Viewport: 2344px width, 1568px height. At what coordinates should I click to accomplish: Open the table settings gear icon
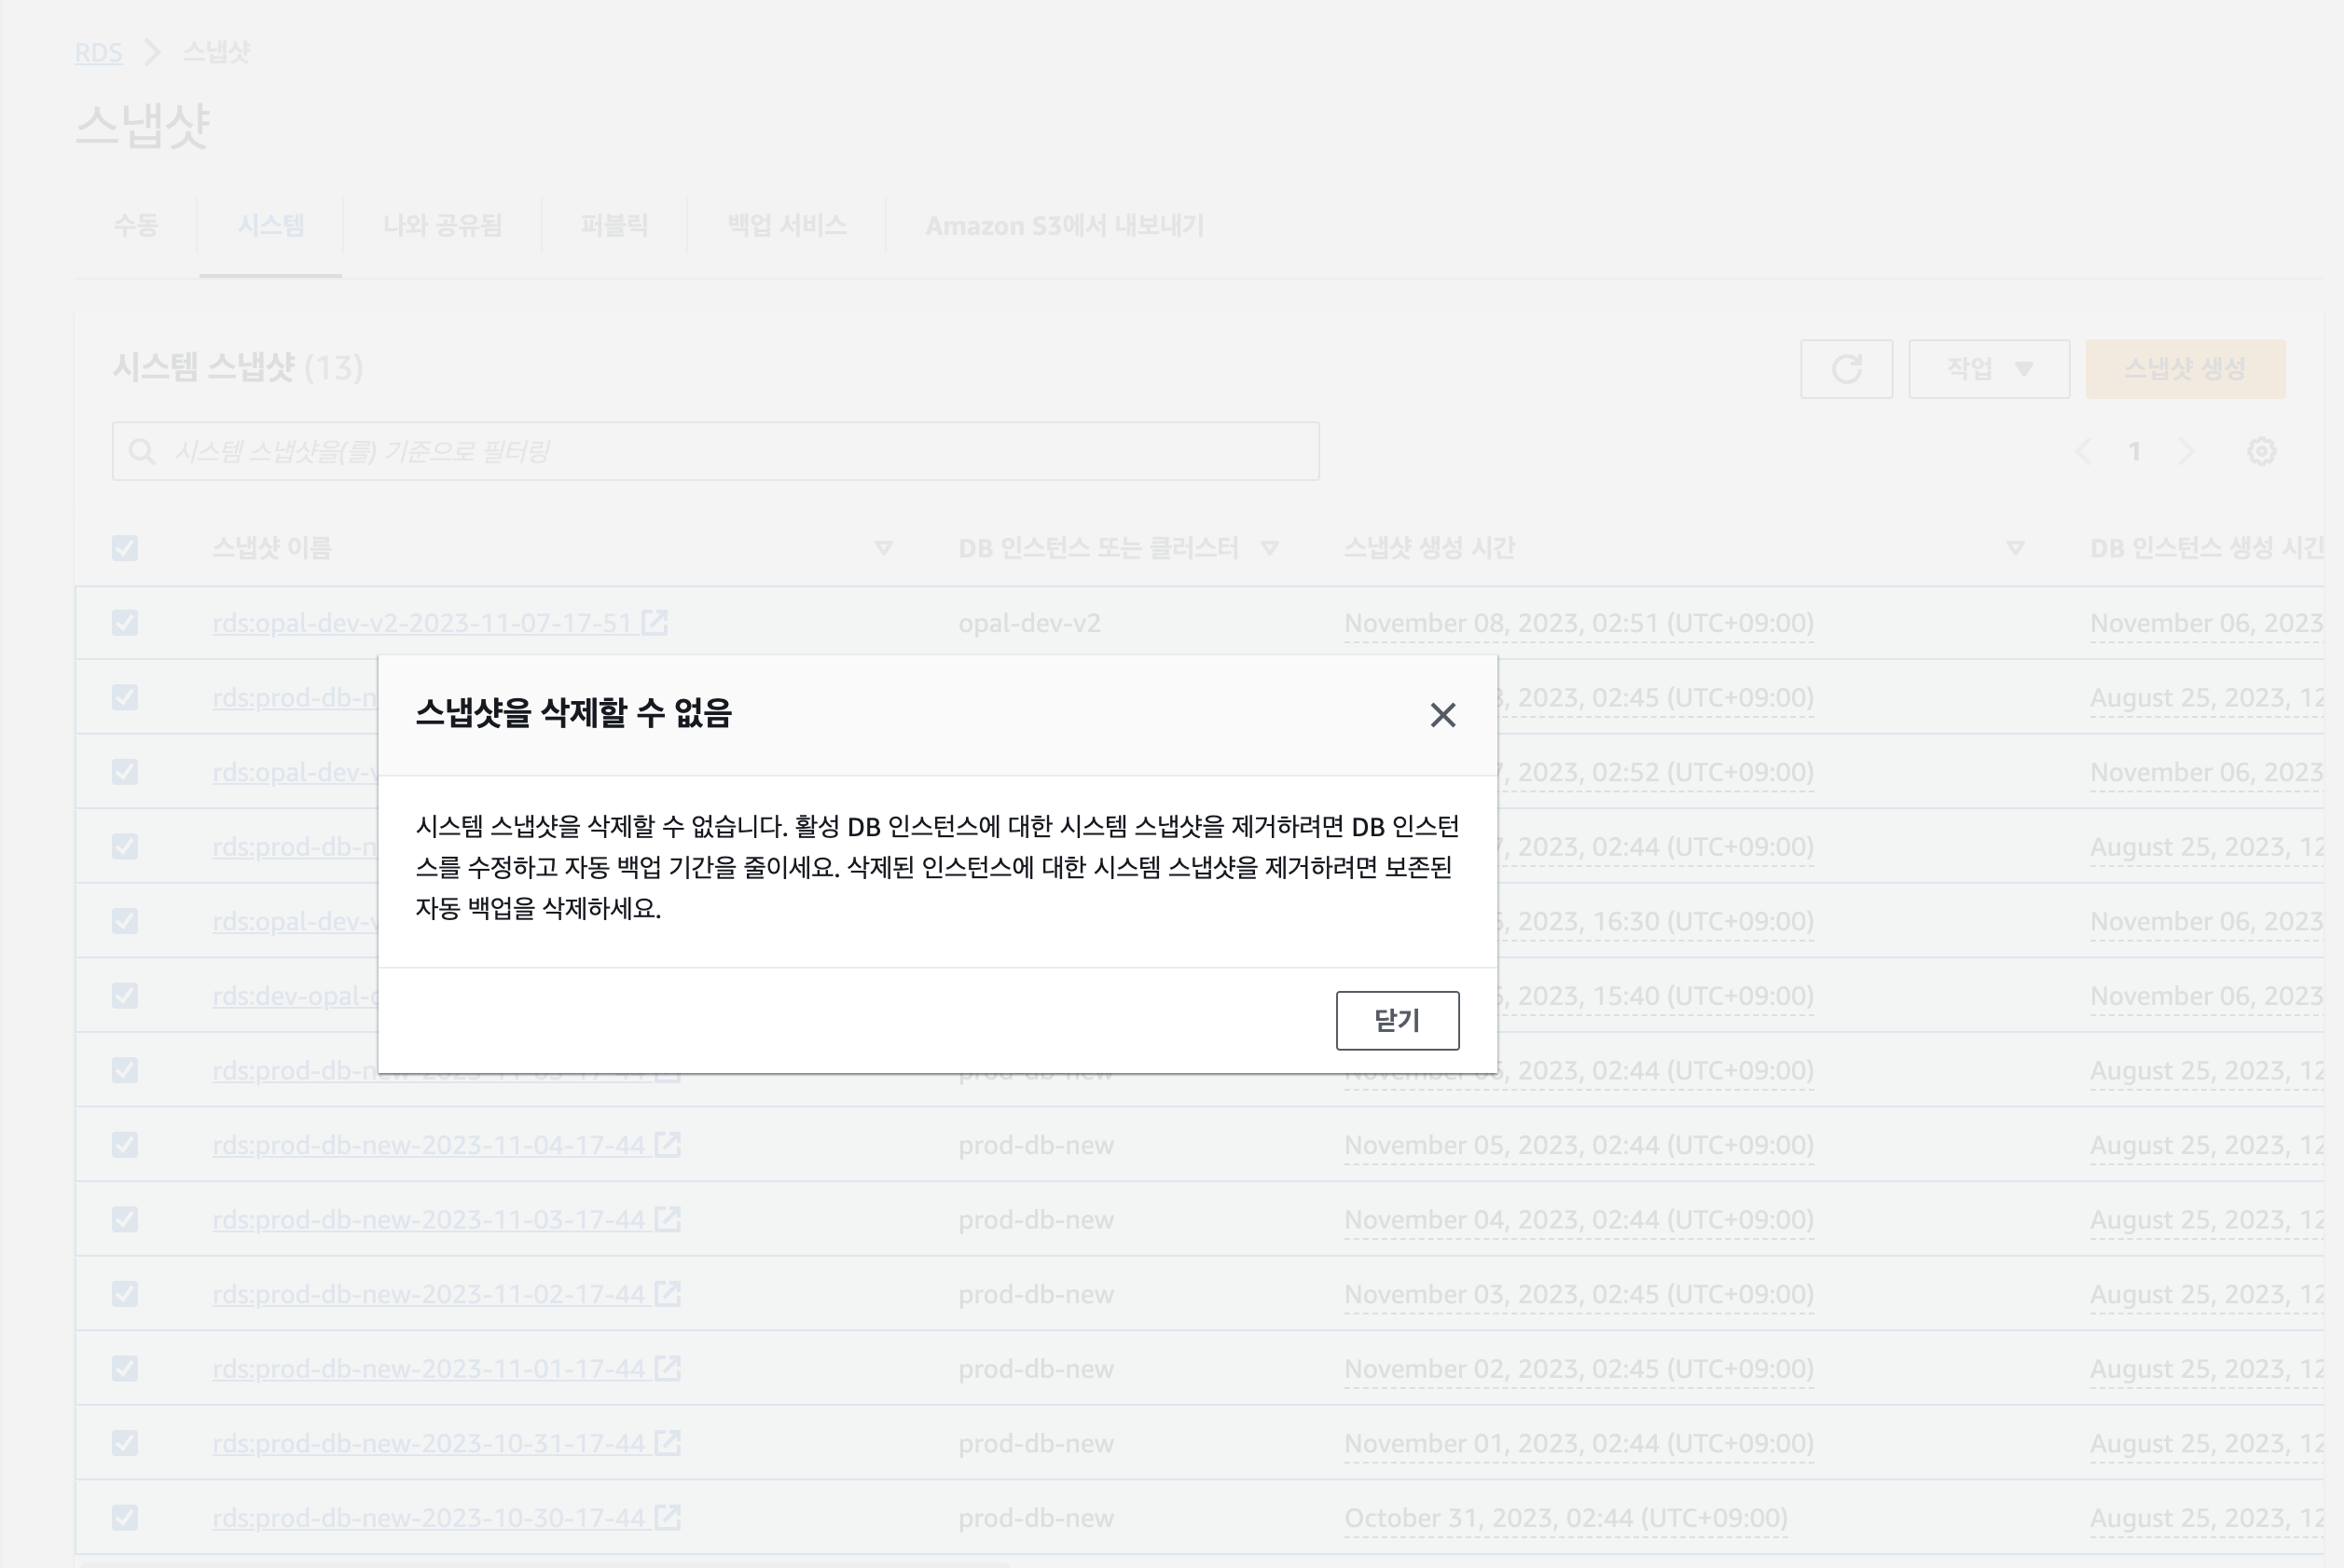(x=2261, y=452)
